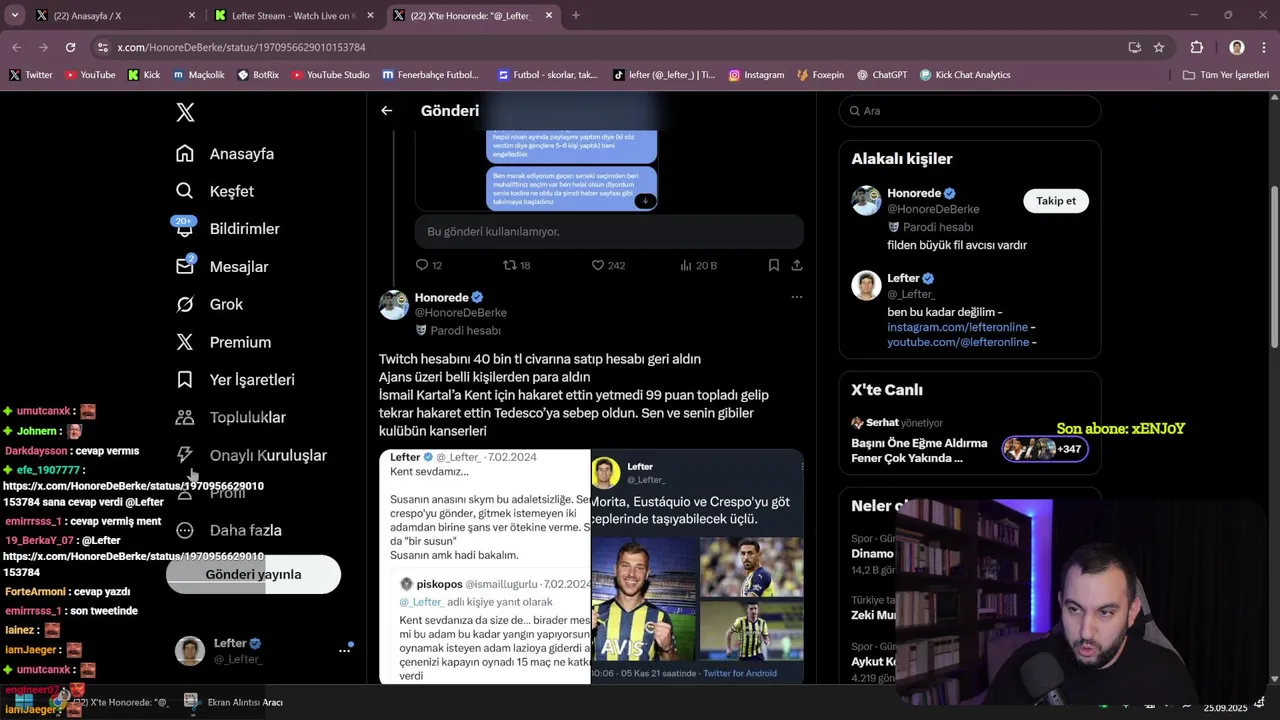This screenshot has height=720, width=1280.
Task: Open Topluluklar communities
Action: [x=231, y=417]
